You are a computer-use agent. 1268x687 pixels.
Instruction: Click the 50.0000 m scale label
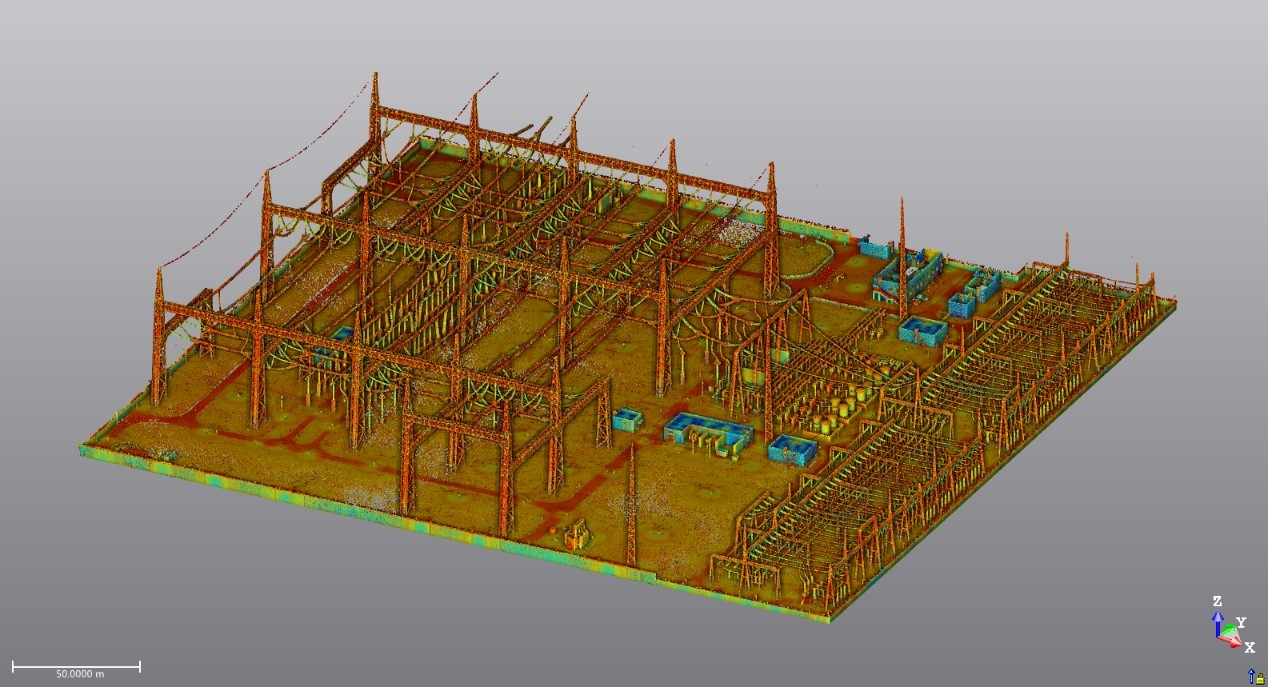coord(78,674)
